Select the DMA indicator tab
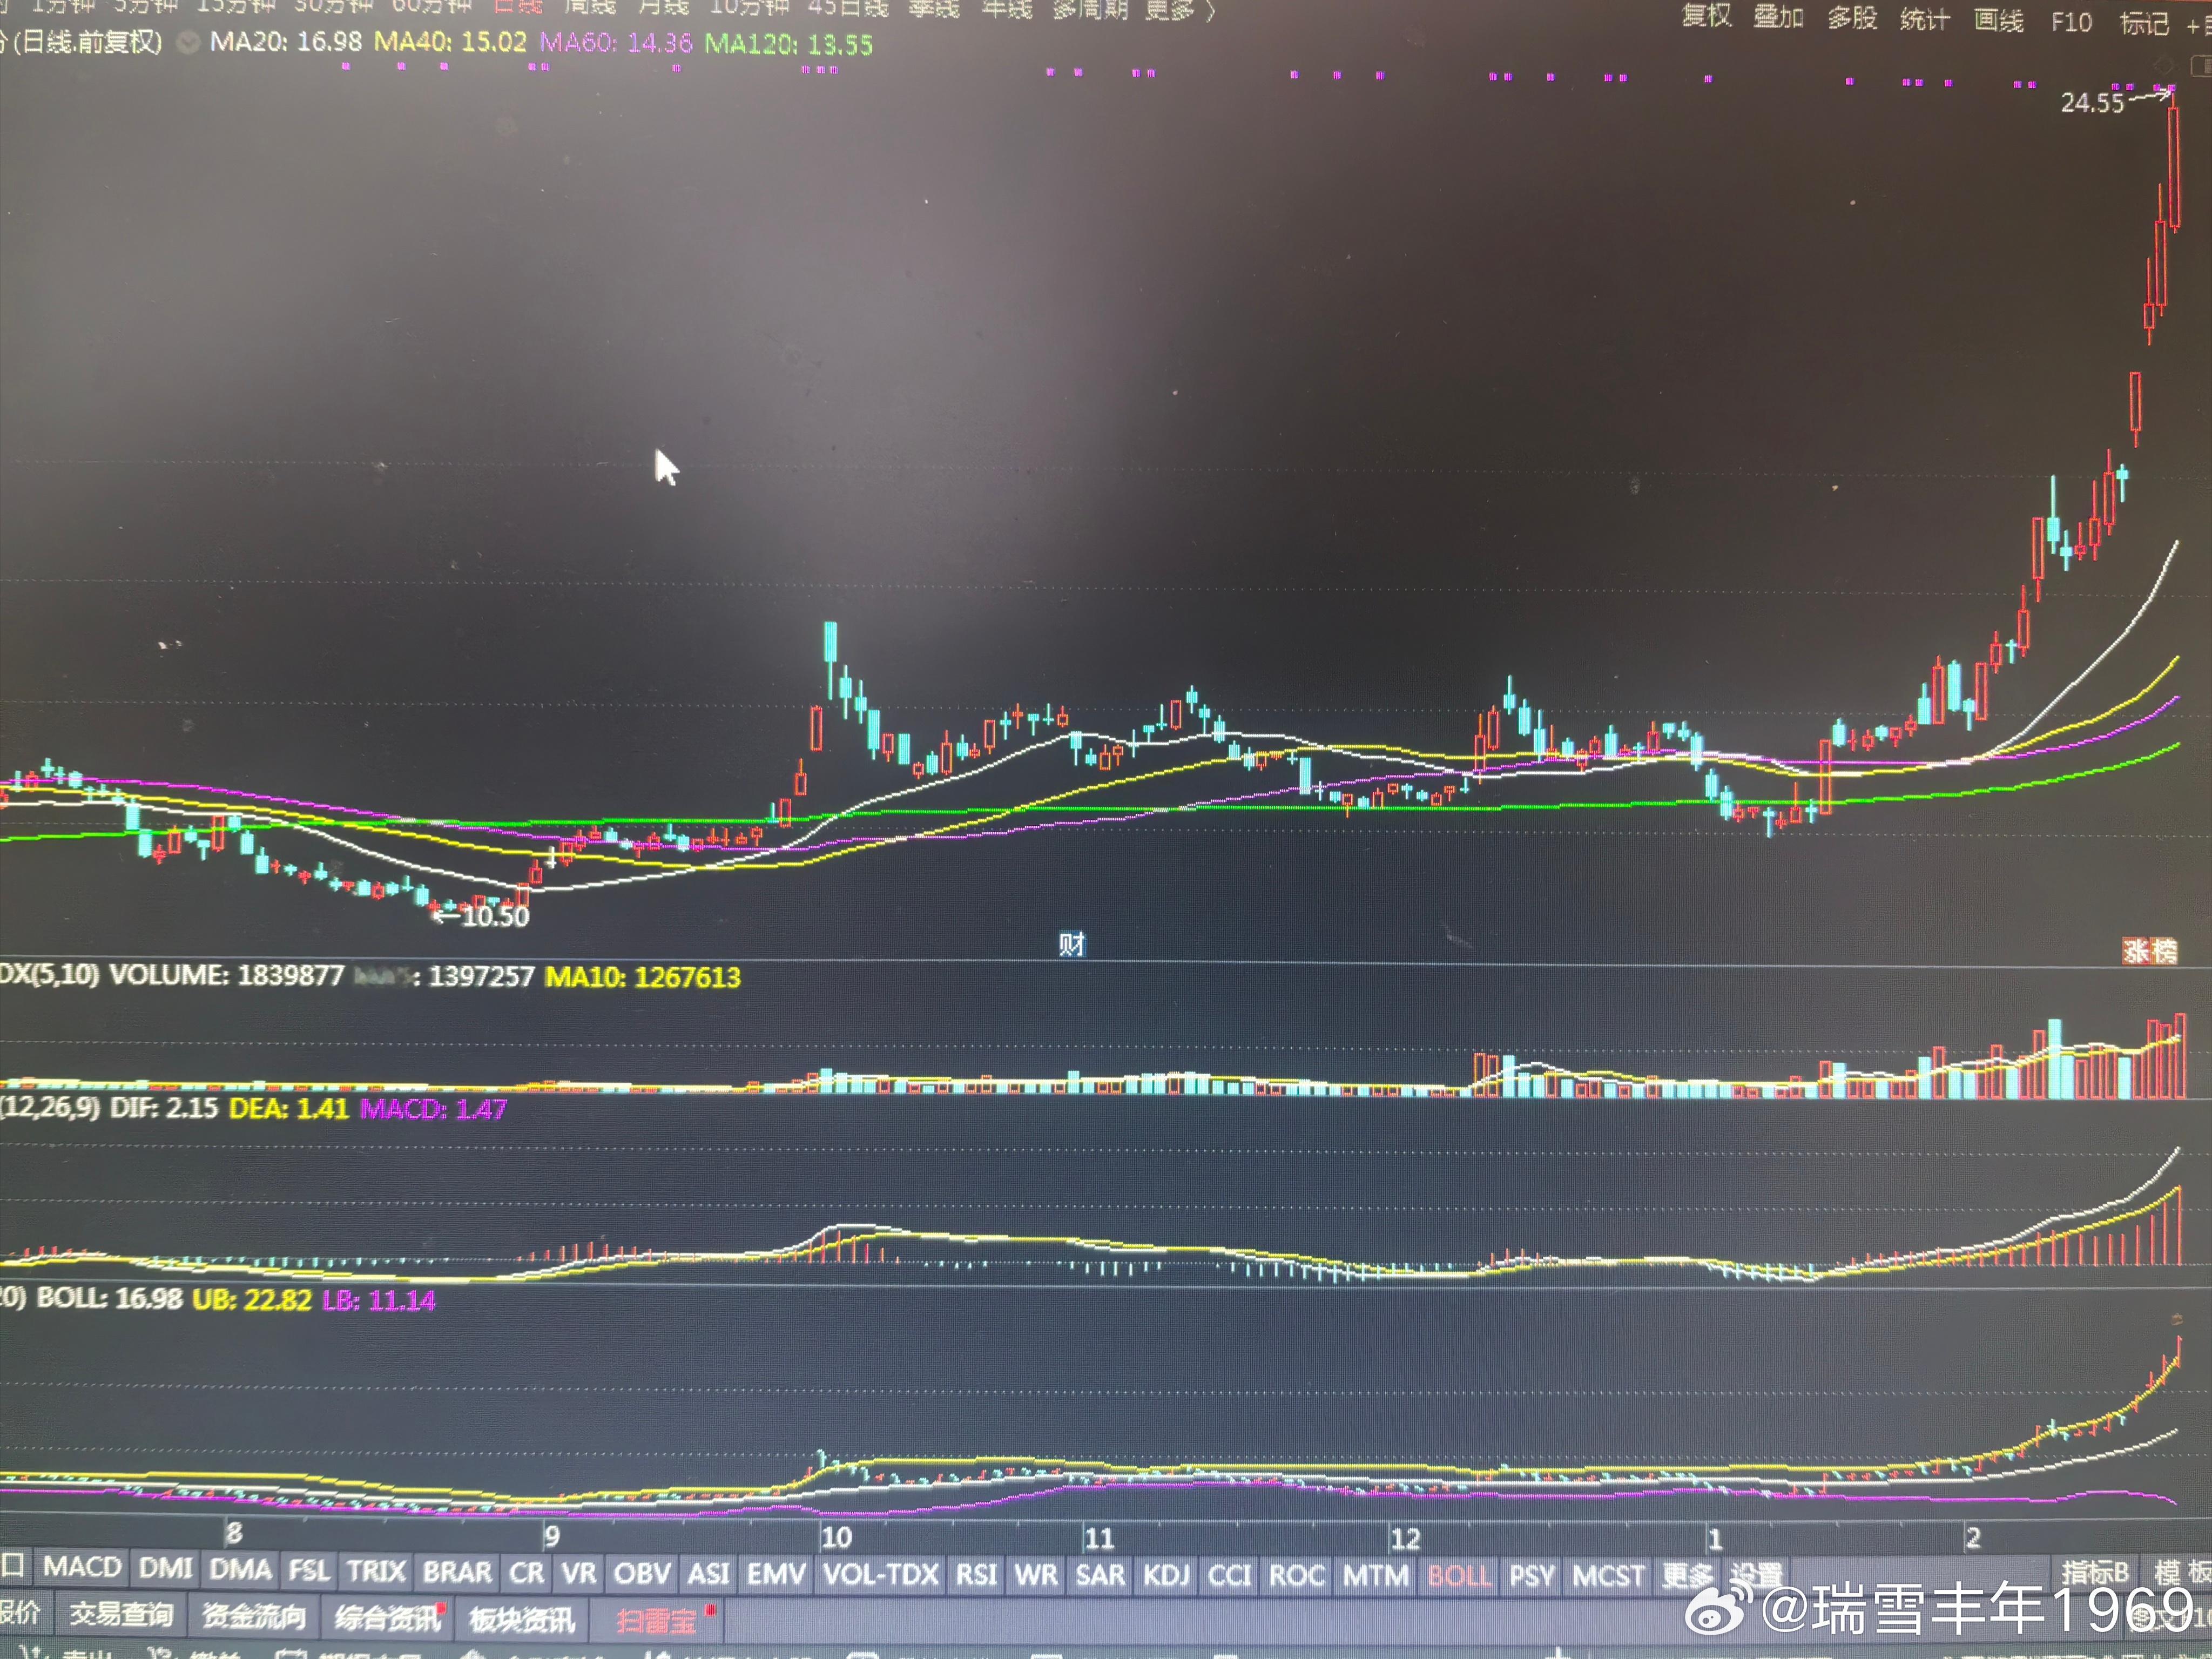Viewport: 2212px width, 1659px height. tap(240, 1570)
